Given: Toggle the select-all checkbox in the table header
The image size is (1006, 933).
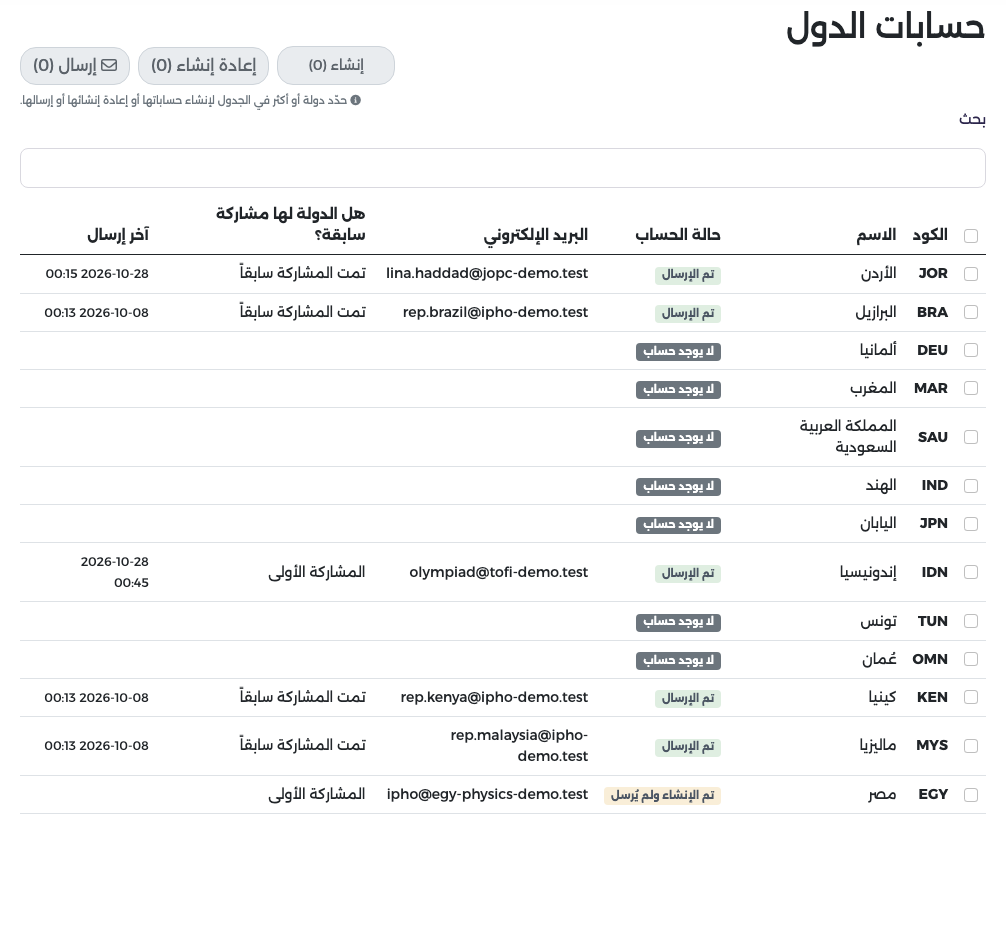Looking at the screenshot, I should pos(971,235).
